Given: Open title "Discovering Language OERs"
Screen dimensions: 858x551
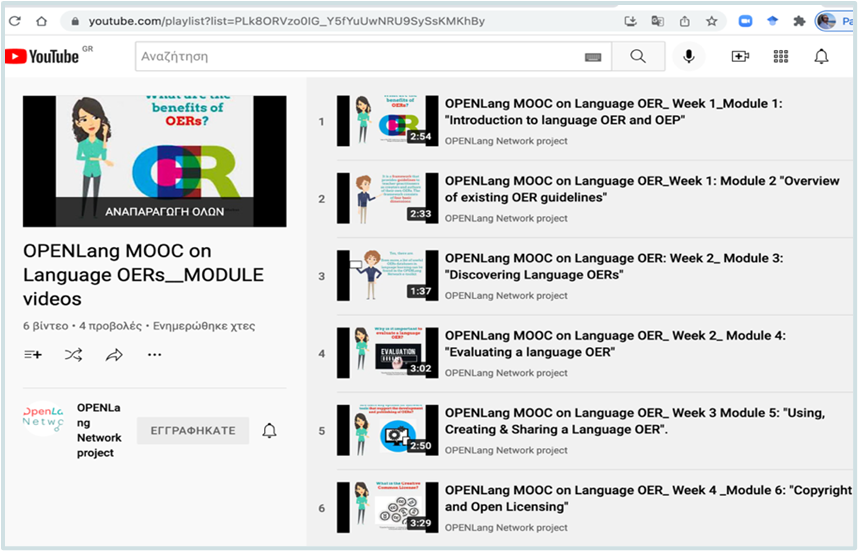Looking at the screenshot, I should pos(613,266).
